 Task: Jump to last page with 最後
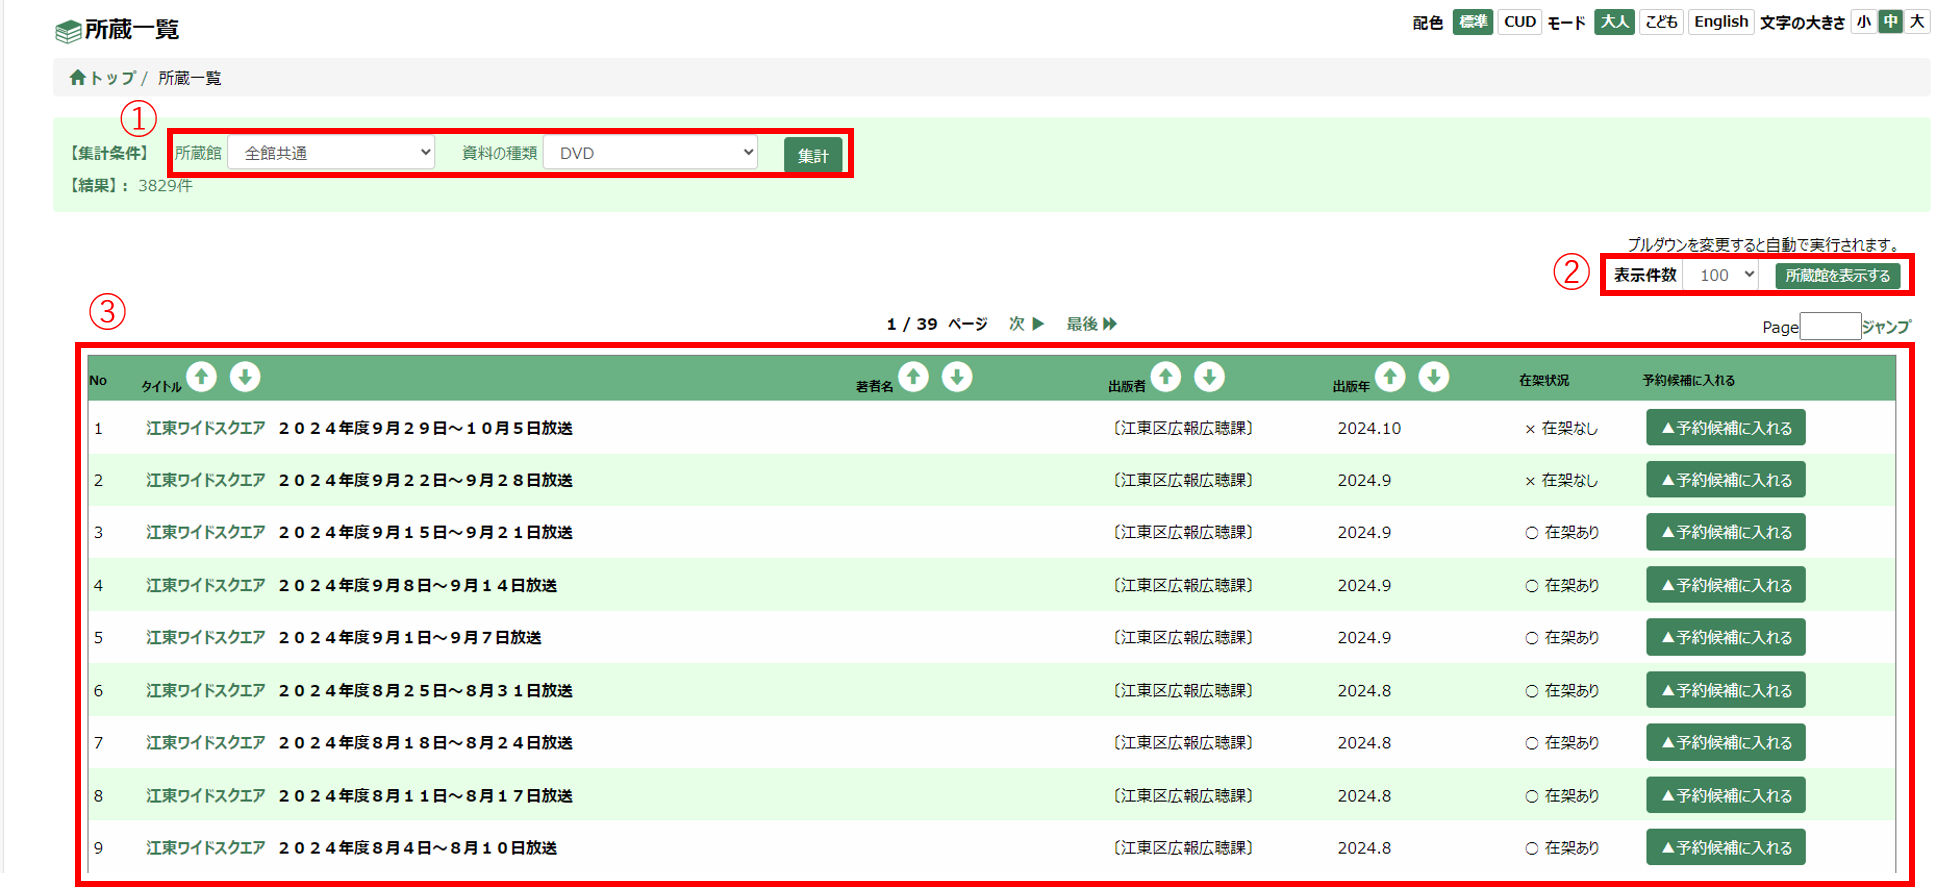tap(1091, 324)
